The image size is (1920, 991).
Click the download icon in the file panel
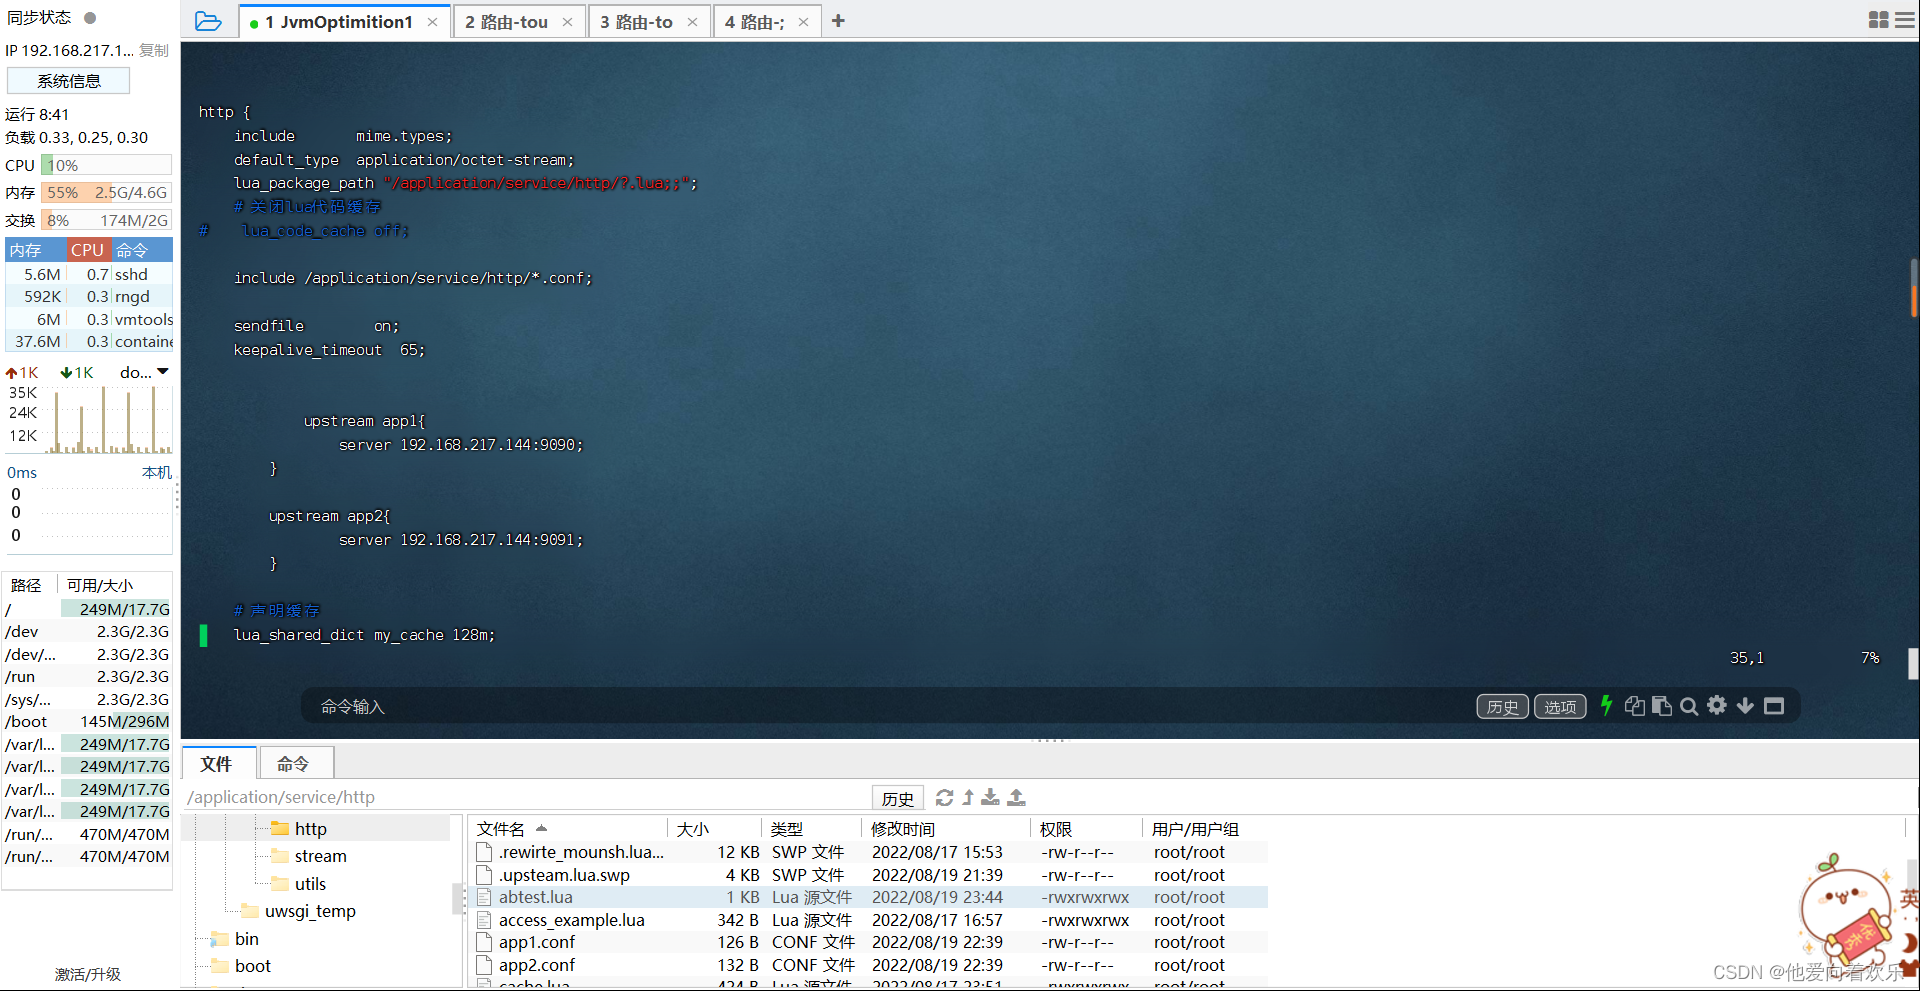[x=990, y=797]
